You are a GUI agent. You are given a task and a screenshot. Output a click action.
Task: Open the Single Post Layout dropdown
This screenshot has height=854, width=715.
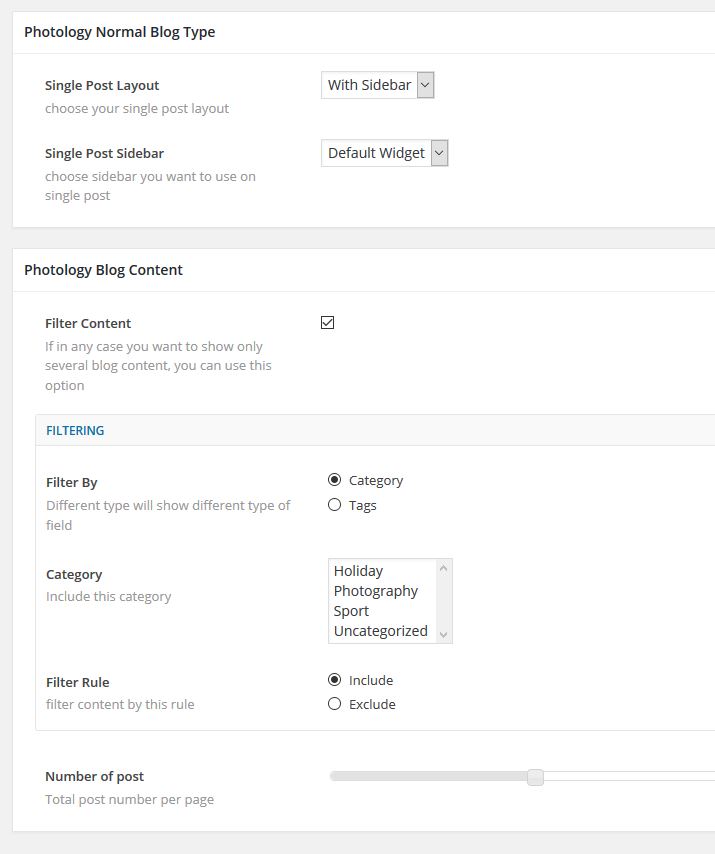coord(377,85)
